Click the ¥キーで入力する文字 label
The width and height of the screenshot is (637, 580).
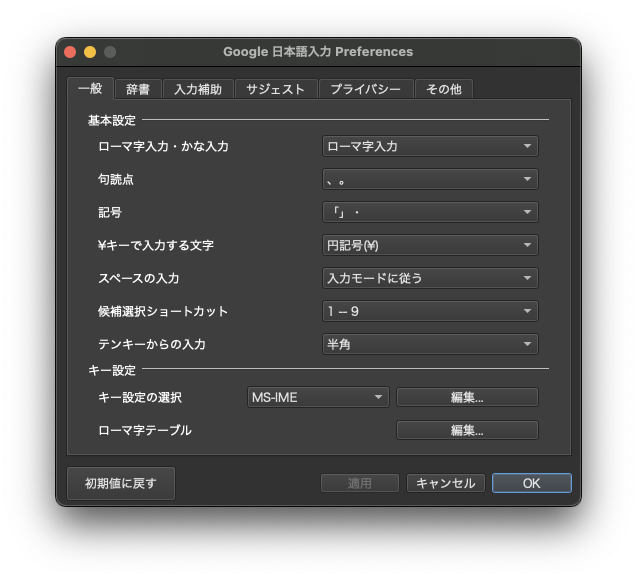click(x=156, y=245)
